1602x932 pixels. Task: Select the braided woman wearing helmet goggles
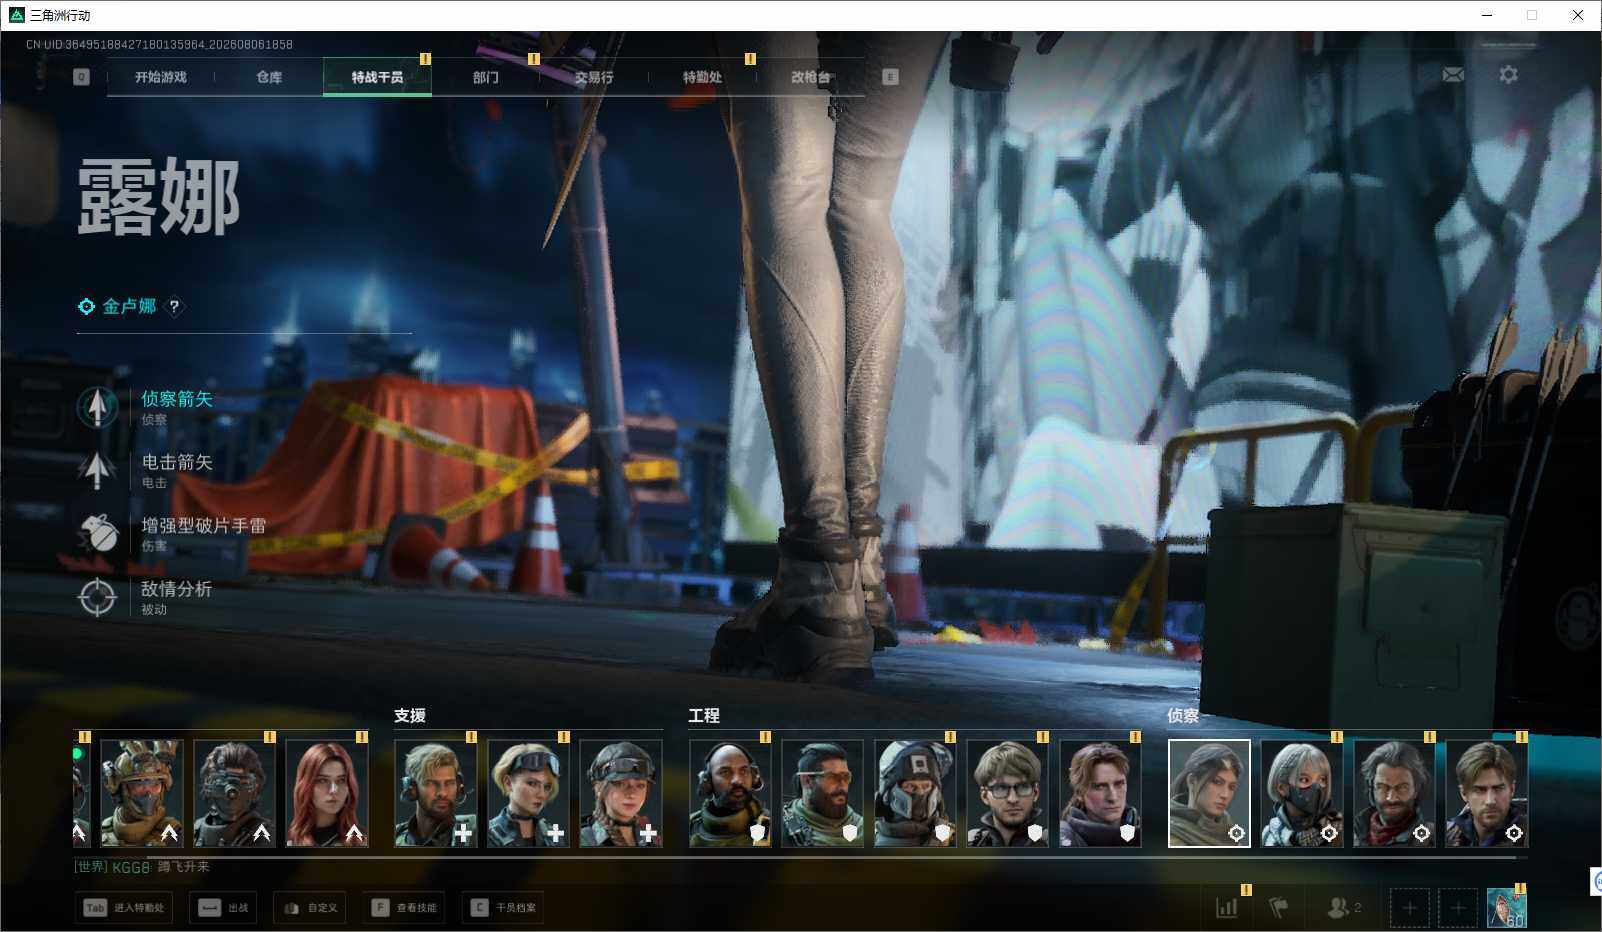[x=621, y=793]
